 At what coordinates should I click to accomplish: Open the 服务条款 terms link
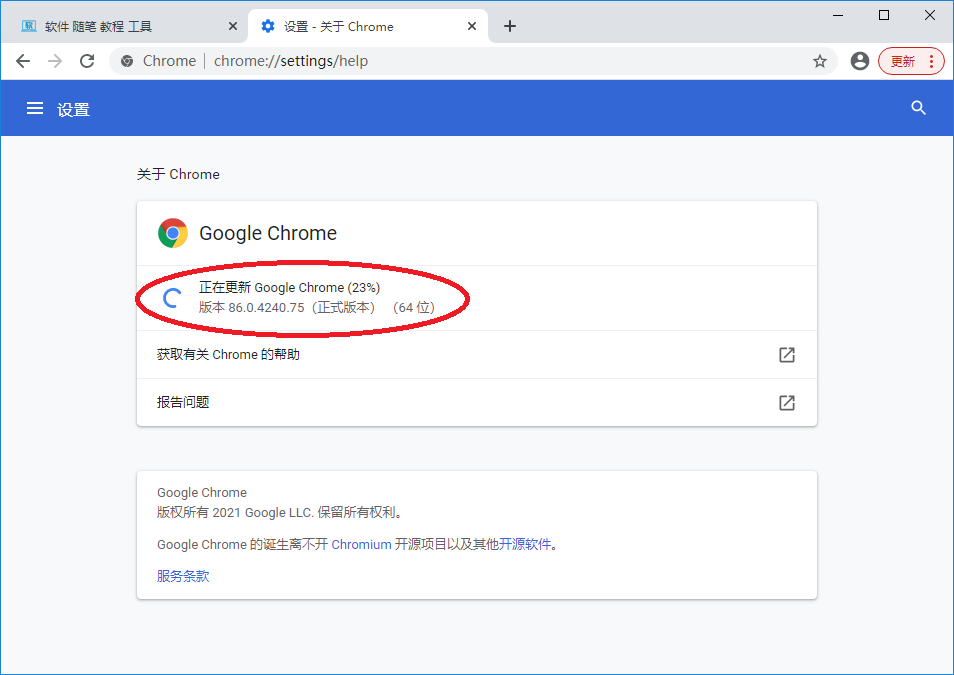pos(183,576)
